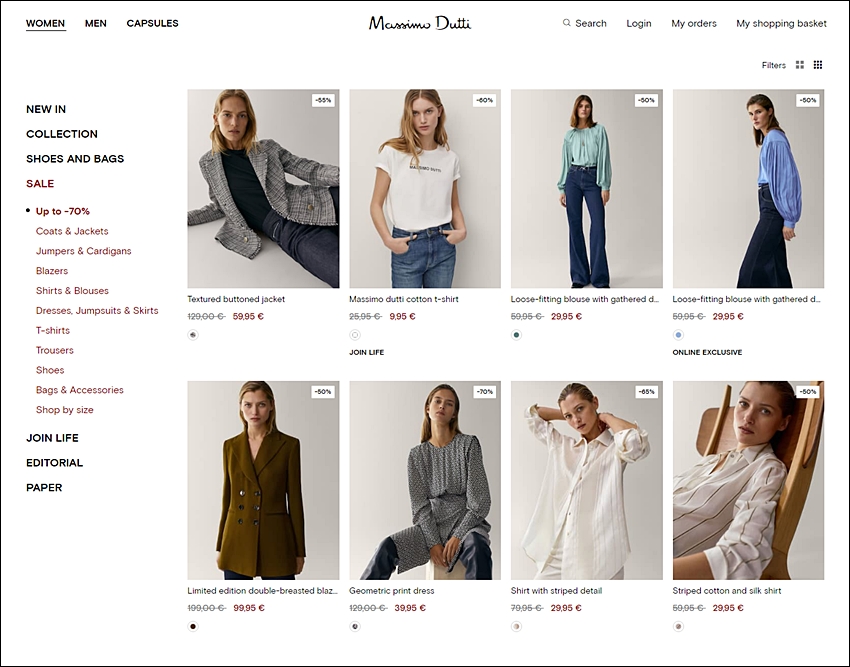Viewport: 850px width, 667px height.
Task: Open the Jumpers & Cardigans sale category
Action: coord(83,251)
